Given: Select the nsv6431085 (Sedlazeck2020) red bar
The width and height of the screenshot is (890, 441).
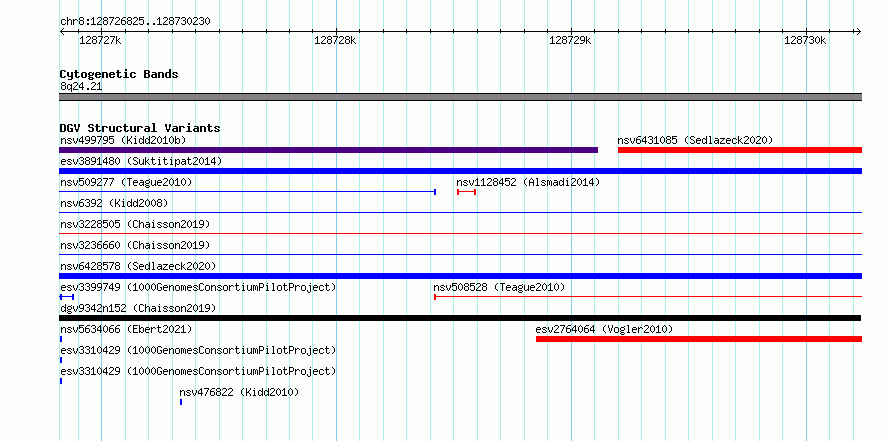Looking at the screenshot, I should [x=740, y=150].
